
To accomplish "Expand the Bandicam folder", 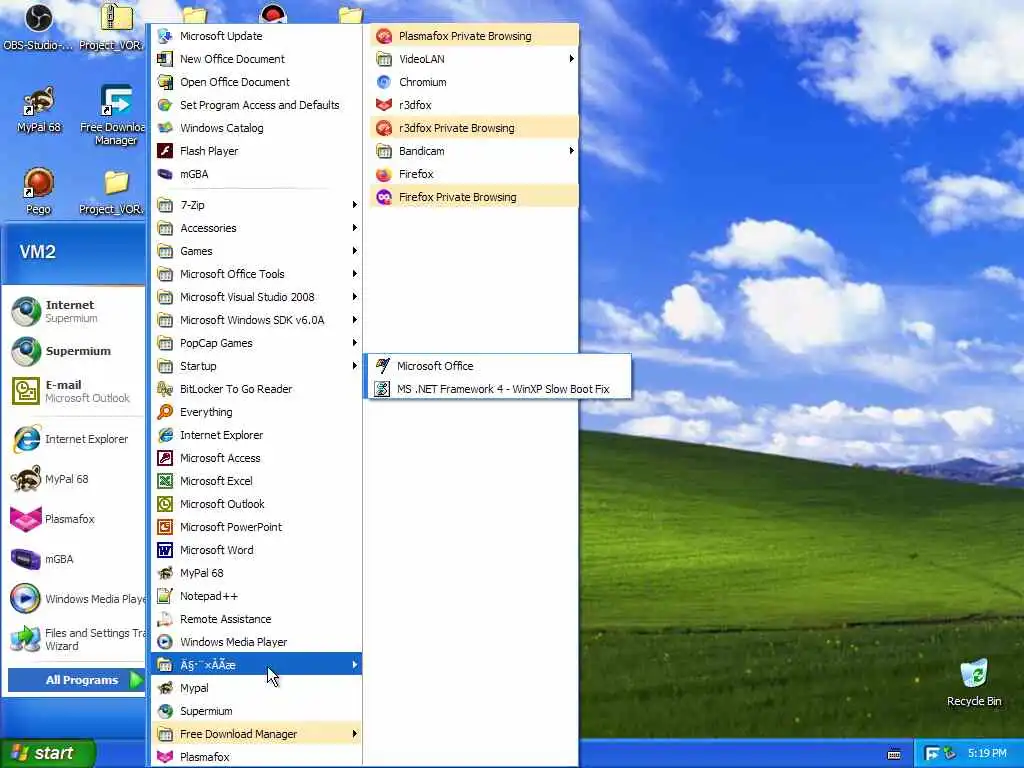I will (474, 151).
